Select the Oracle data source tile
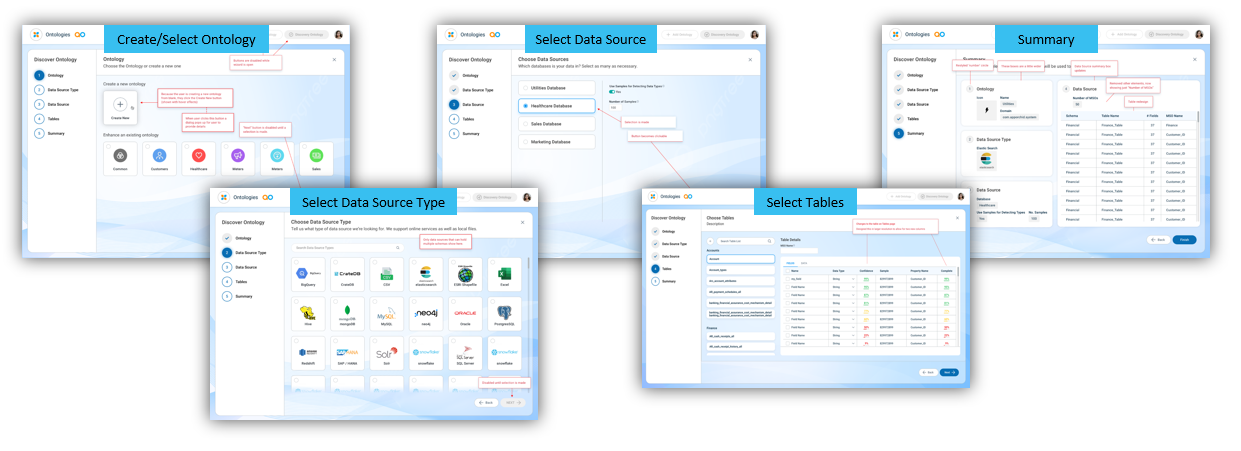Screen dimensions: 1241x451 (466, 315)
